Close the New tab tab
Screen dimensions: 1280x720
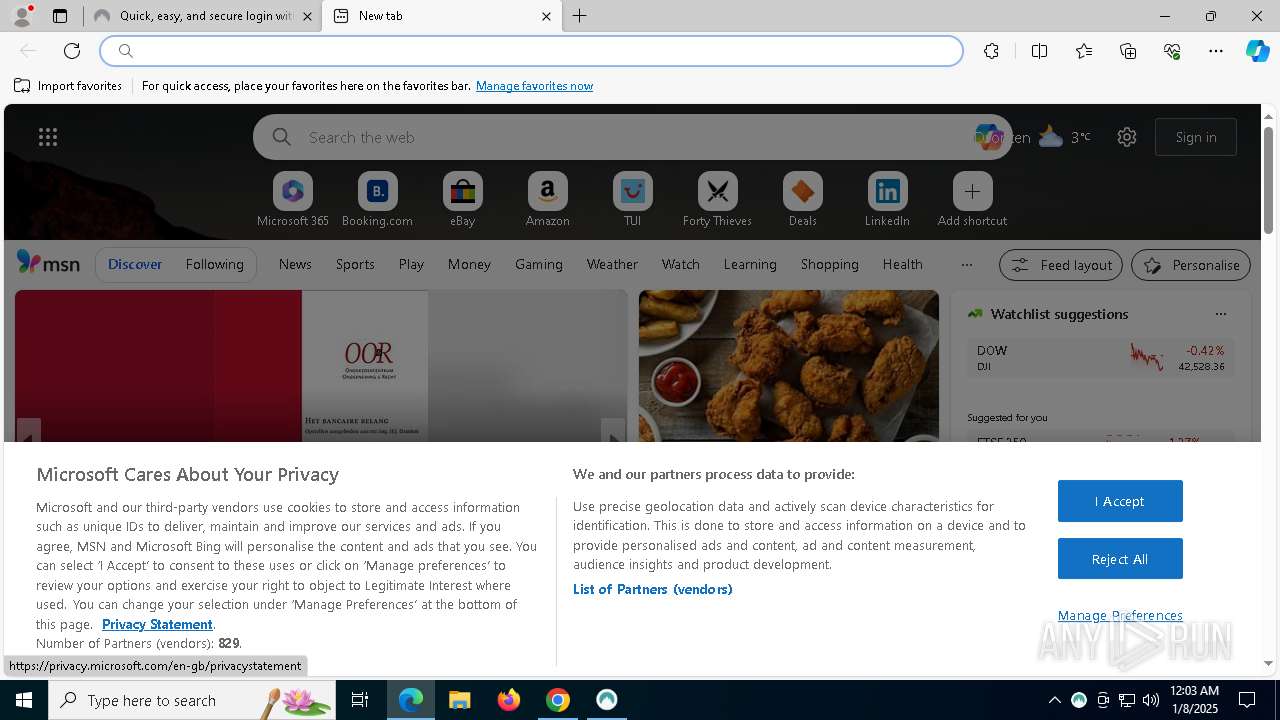[x=546, y=16]
